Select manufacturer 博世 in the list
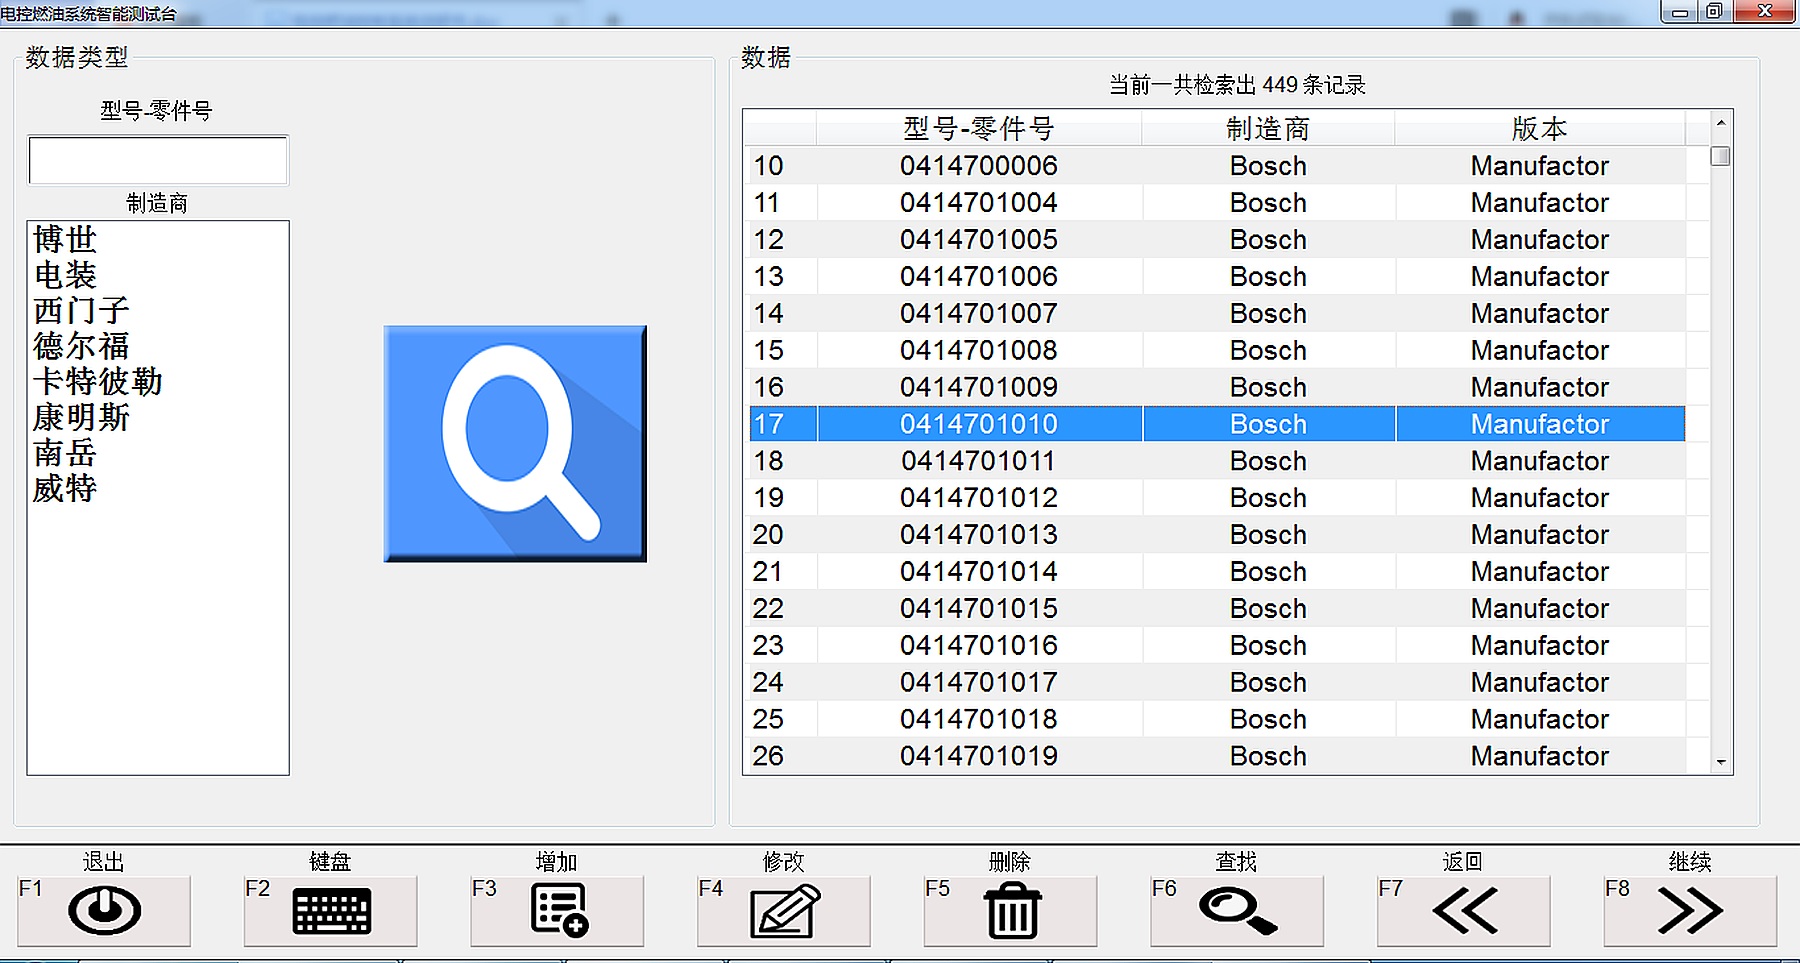1800x963 pixels. [x=65, y=239]
